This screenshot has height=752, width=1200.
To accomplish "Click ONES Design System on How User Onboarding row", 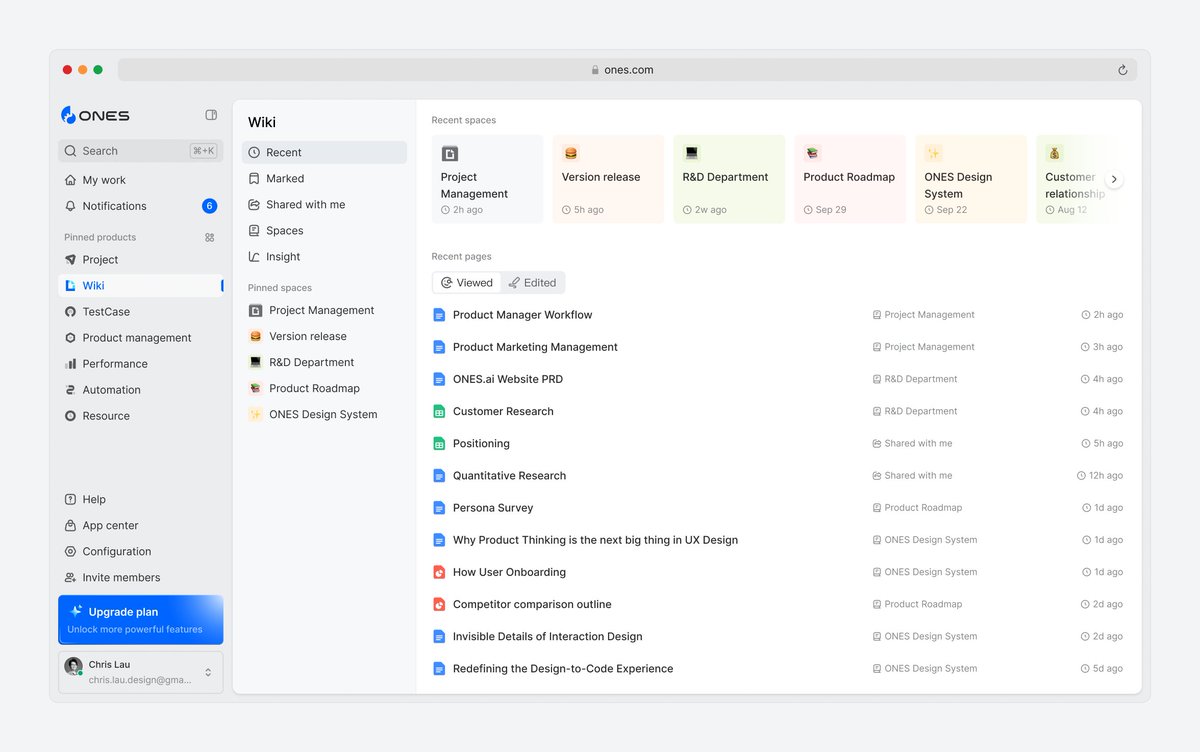I will (925, 572).
